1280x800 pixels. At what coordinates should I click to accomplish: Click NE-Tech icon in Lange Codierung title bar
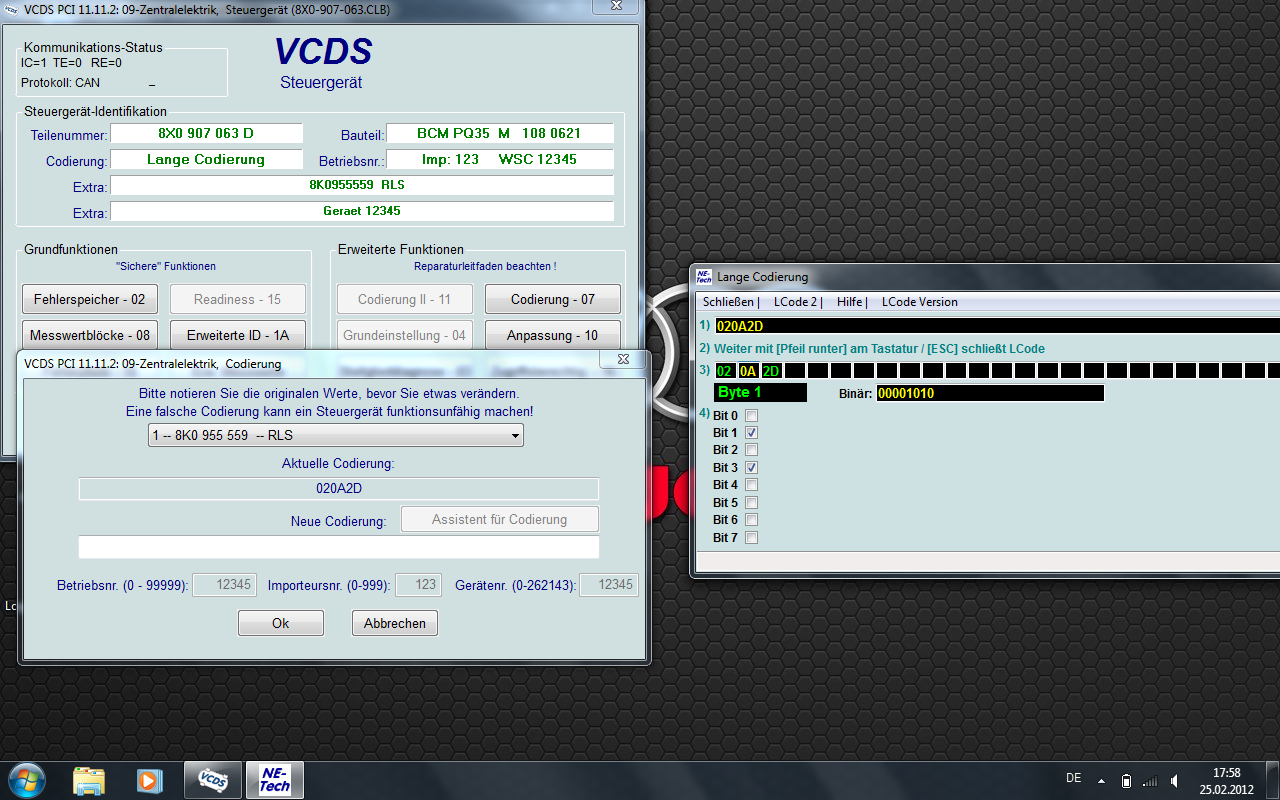704,276
